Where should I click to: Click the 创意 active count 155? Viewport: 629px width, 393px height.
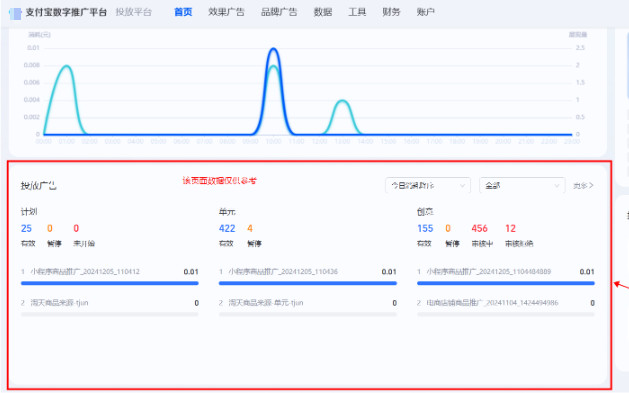[x=425, y=228]
